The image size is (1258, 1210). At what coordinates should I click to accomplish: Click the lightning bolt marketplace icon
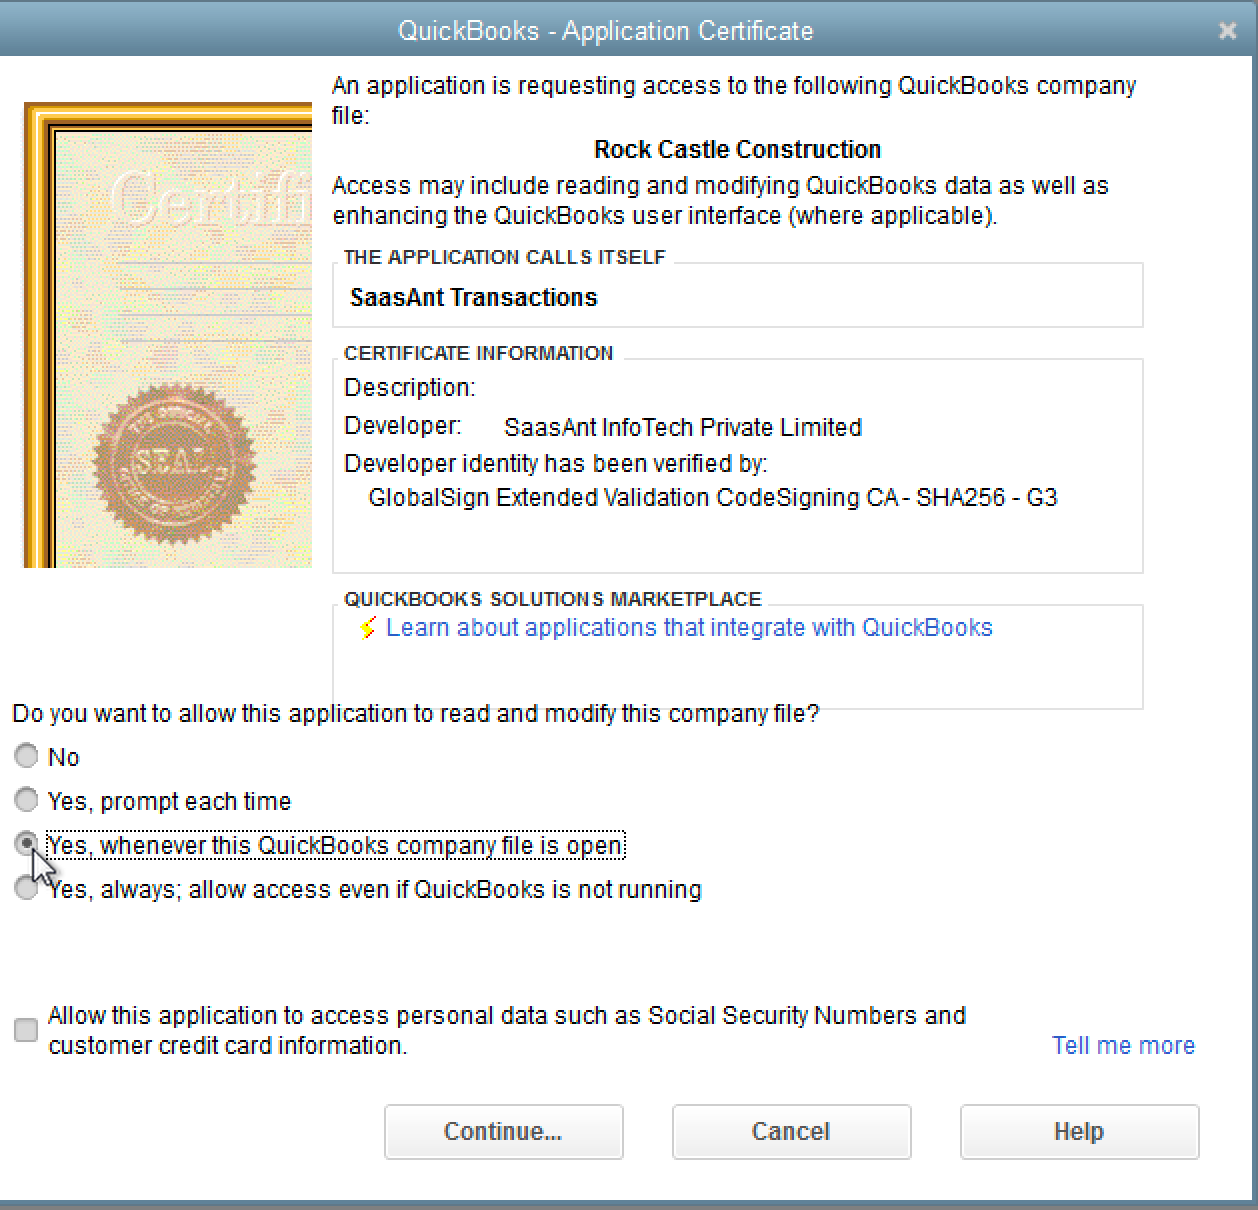[x=368, y=628]
